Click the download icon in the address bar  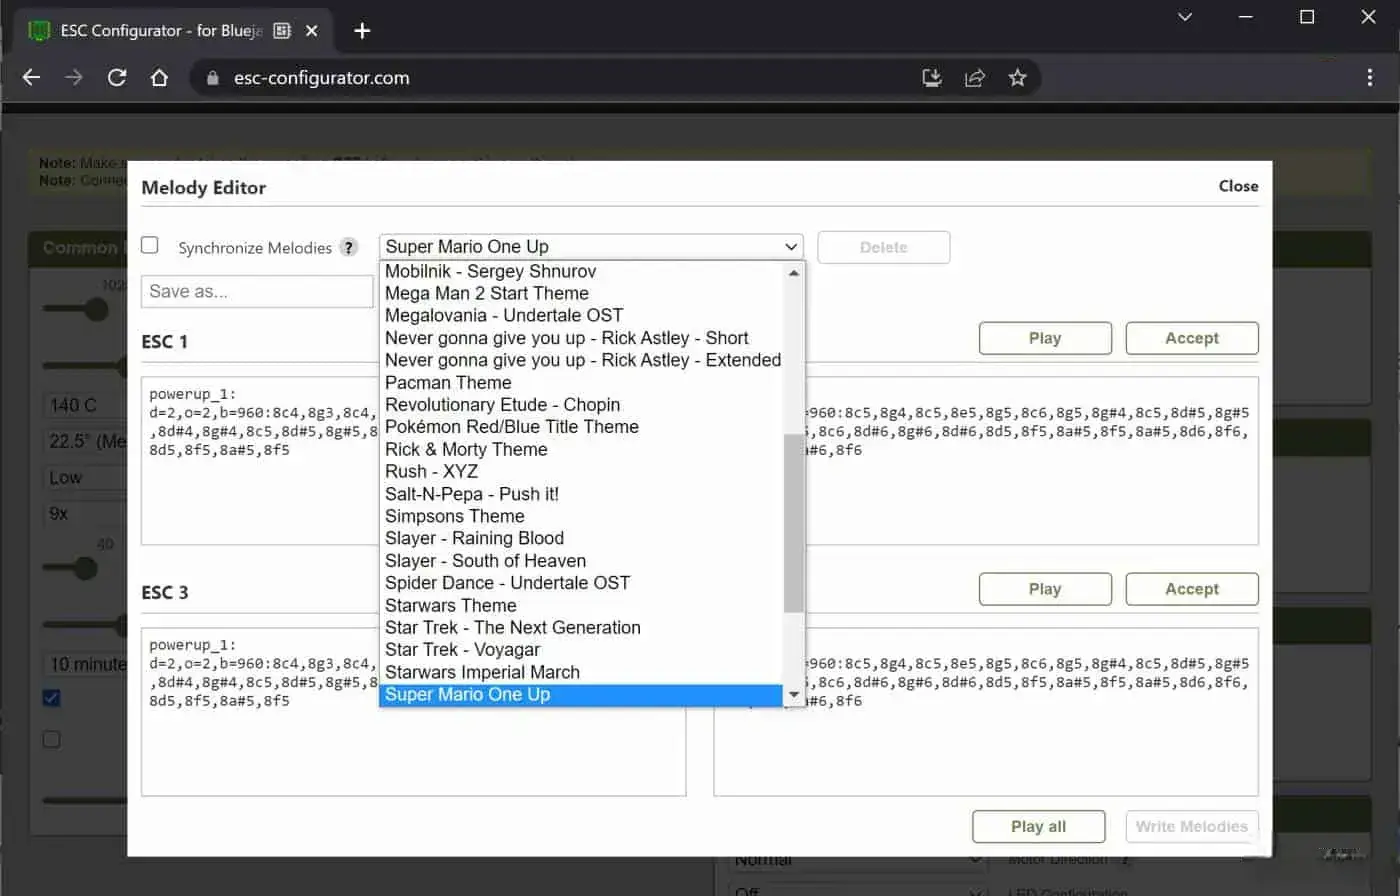click(x=931, y=77)
